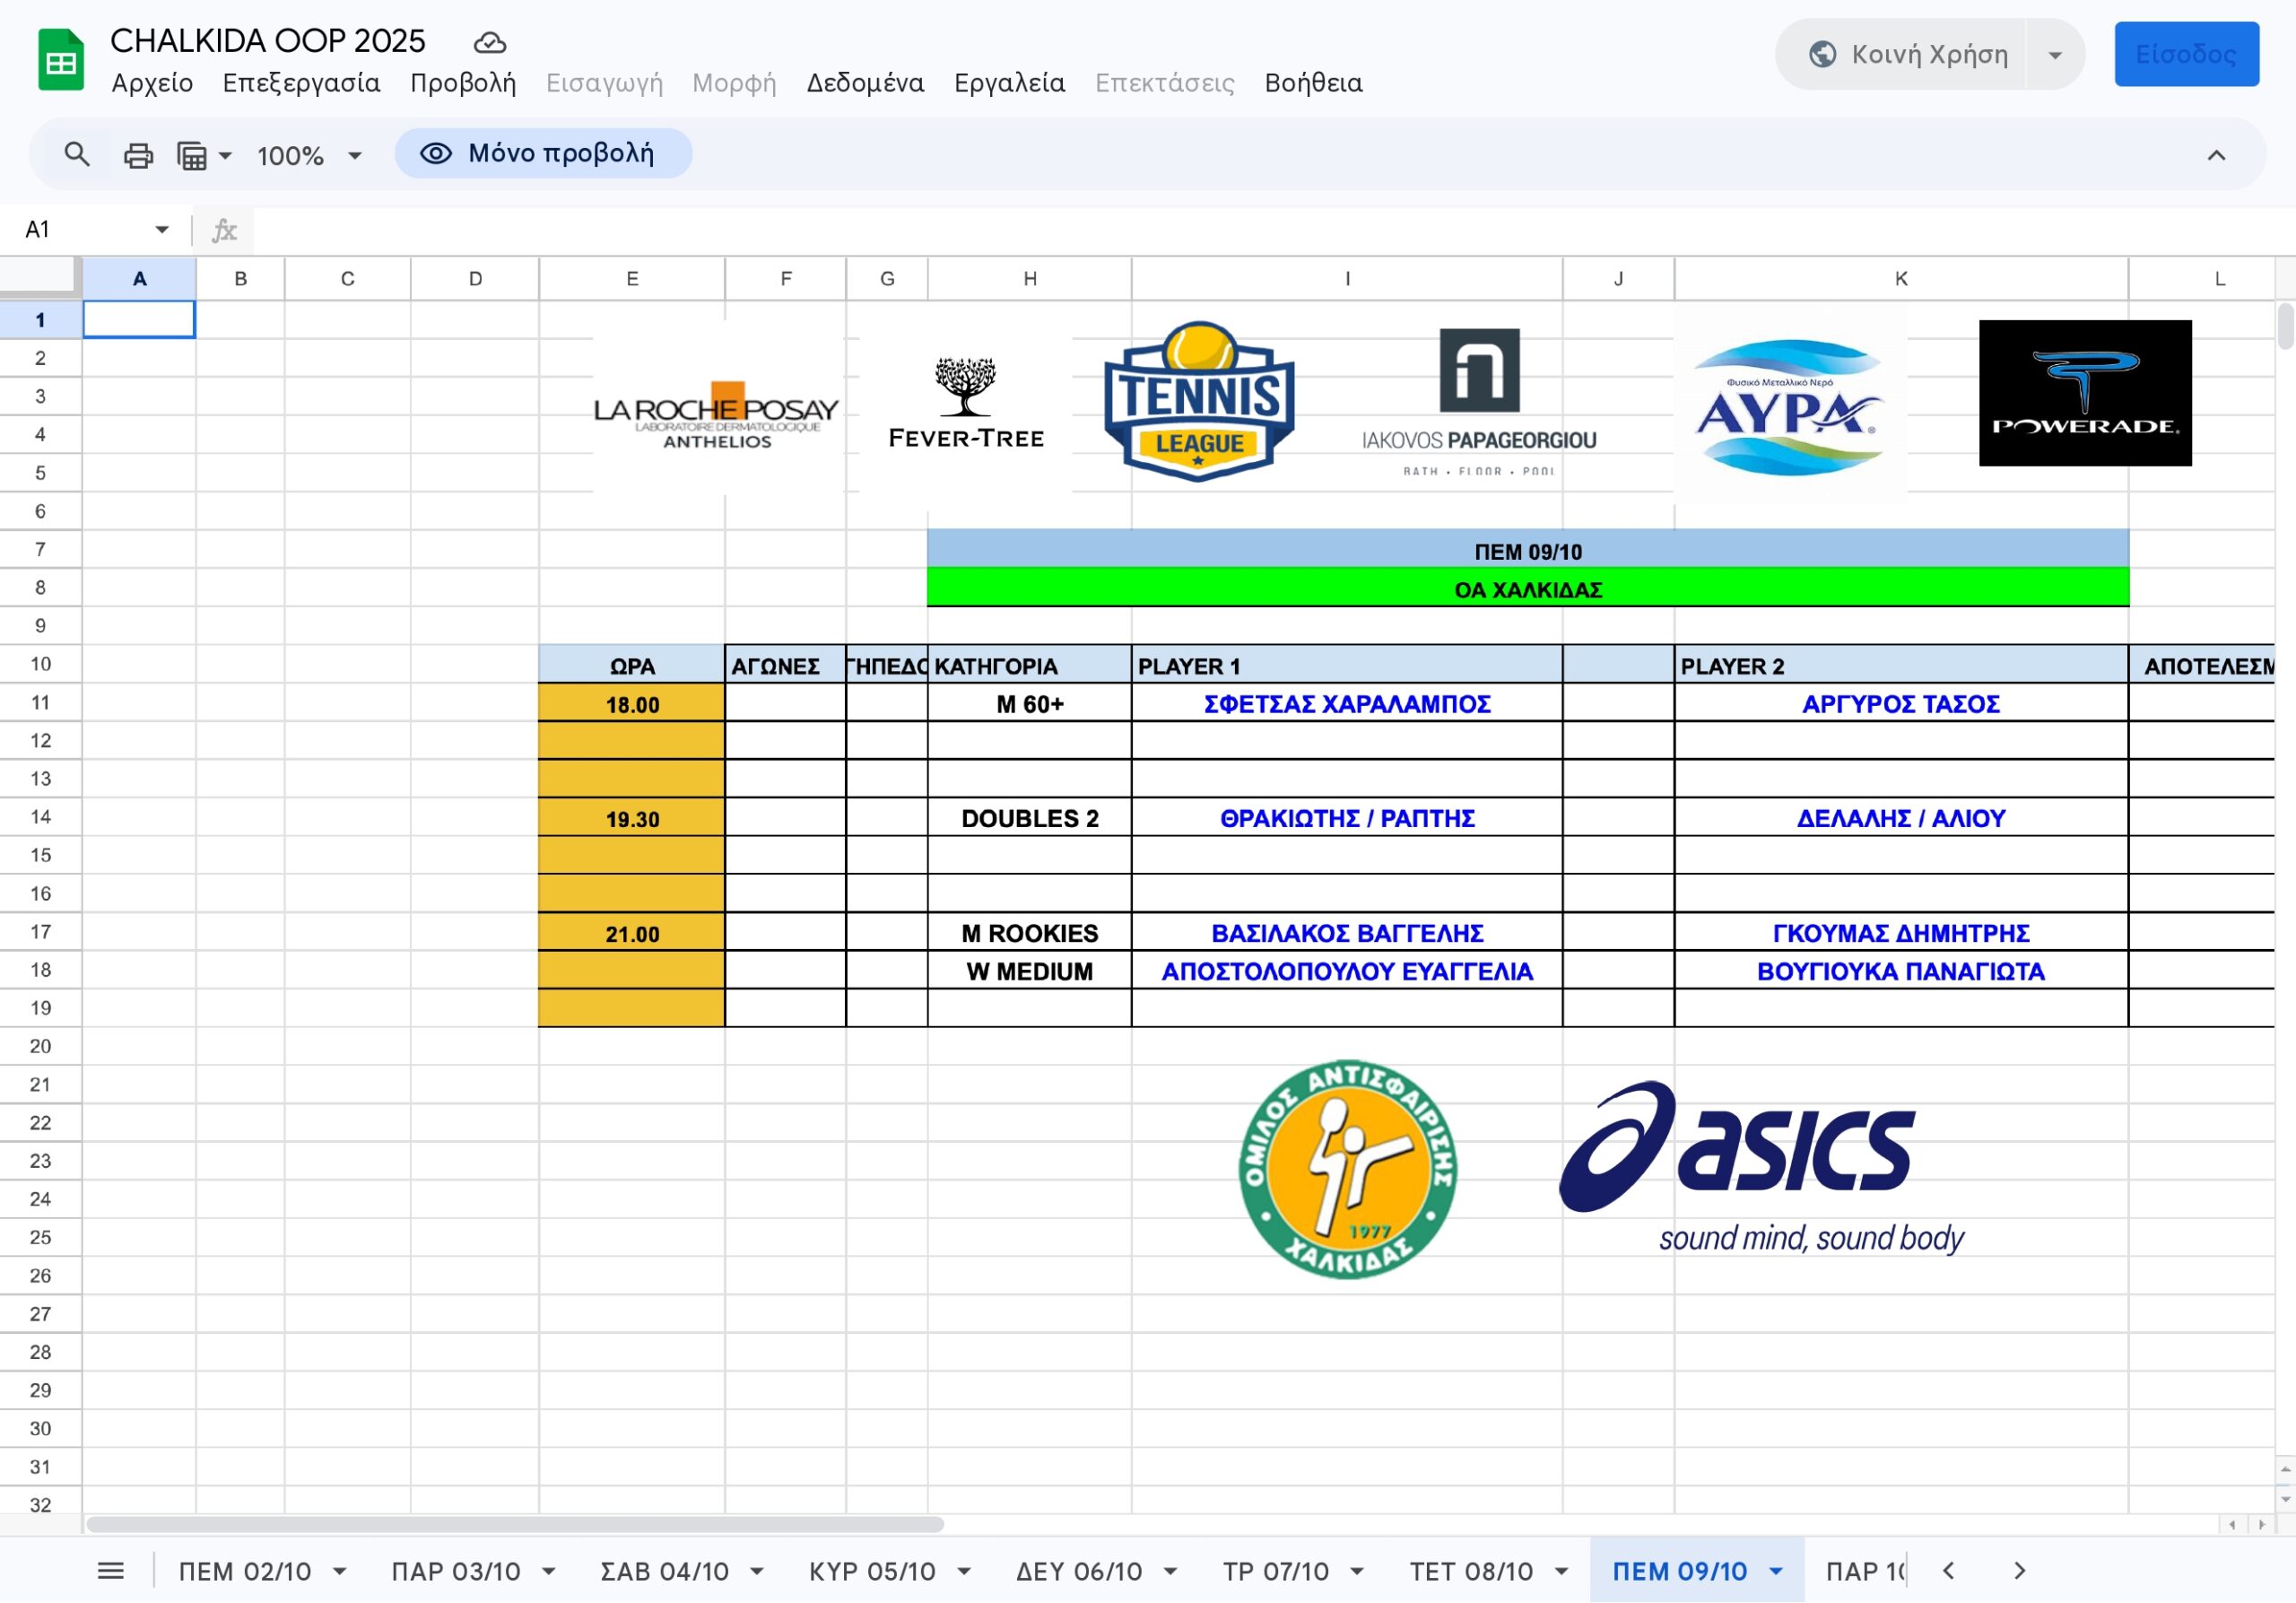The image size is (2296, 1603).
Task: Open the Κοινή Χρήση dropdown arrow
Action: point(2055,55)
